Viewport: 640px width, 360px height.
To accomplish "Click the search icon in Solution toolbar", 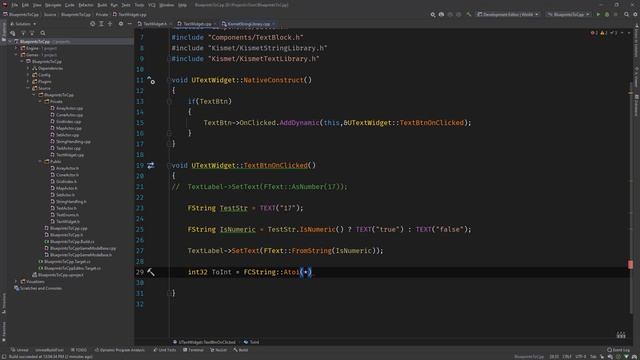I will pos(43,33).
